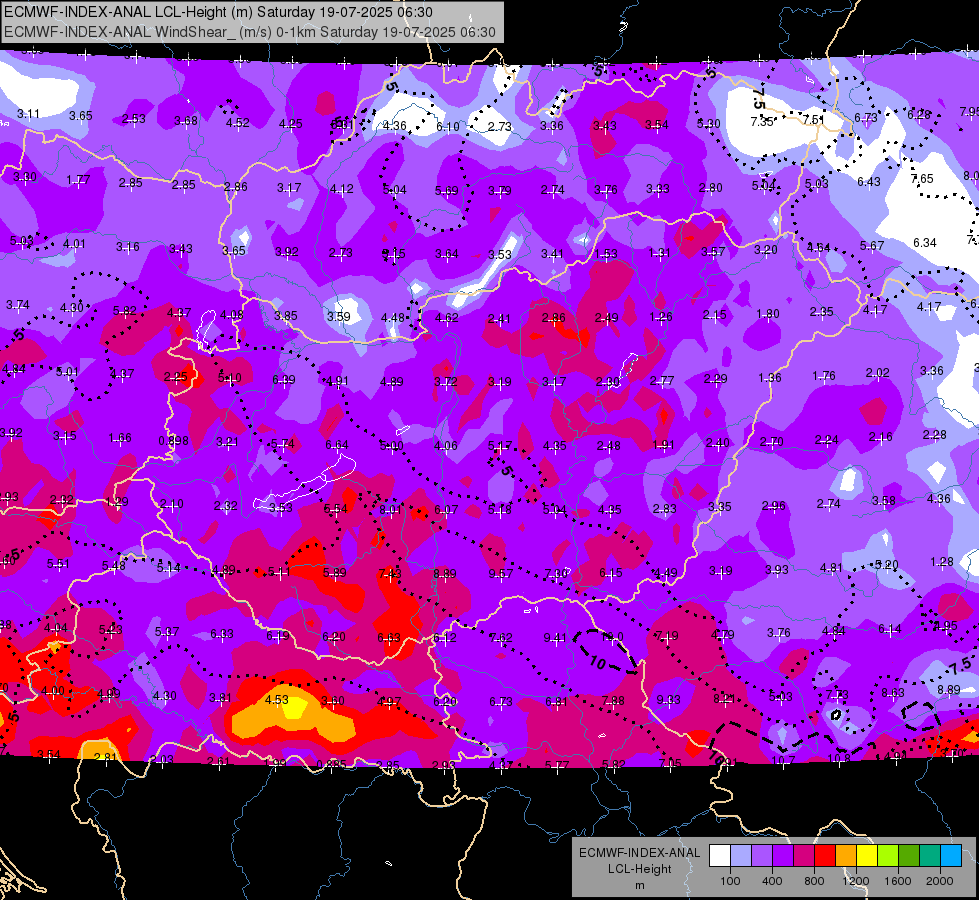Click the wind shear value 3.11
Image resolution: width=979 pixels, height=900 pixels.
(x=28, y=114)
